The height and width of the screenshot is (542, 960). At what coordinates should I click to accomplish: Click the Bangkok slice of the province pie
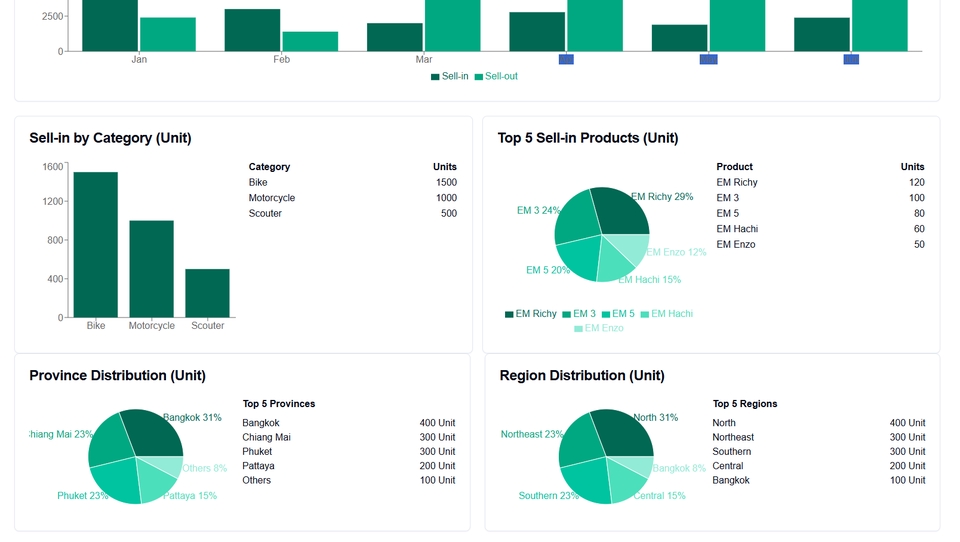155,430
